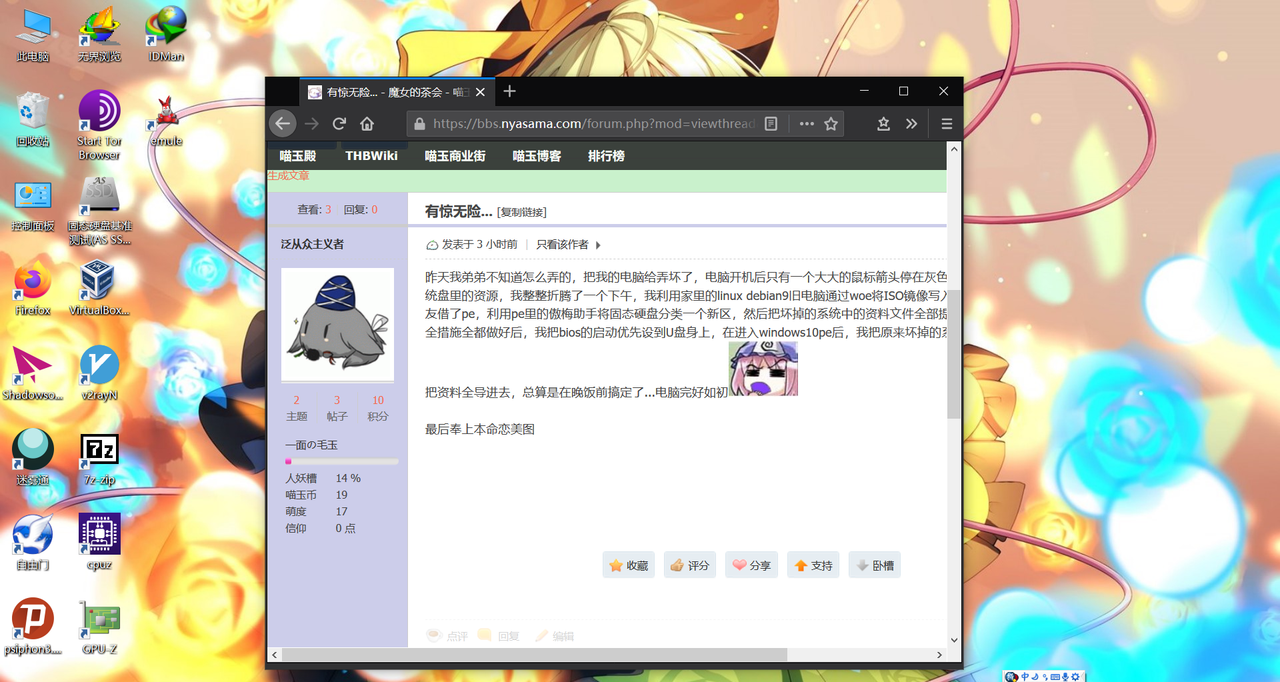
Task: Open 喵玉殿 in site navigation
Action: click(298, 156)
